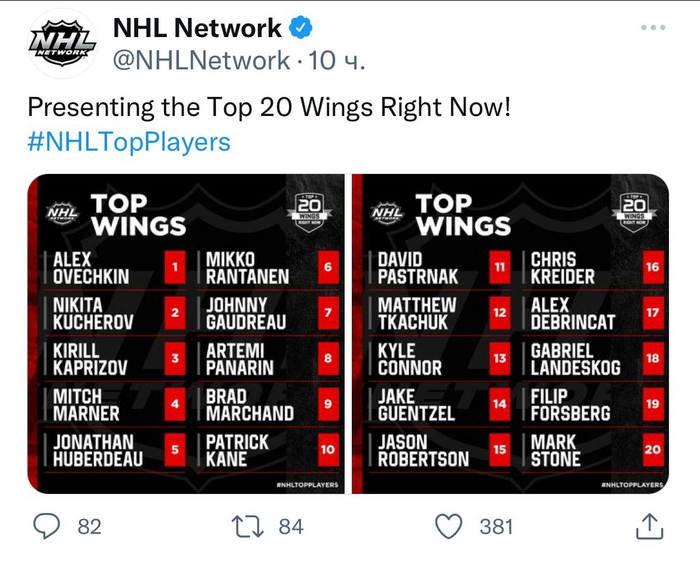Image resolution: width=700 pixels, height=568 pixels.
Task: Open the right Top Wings image
Action: coord(510,333)
